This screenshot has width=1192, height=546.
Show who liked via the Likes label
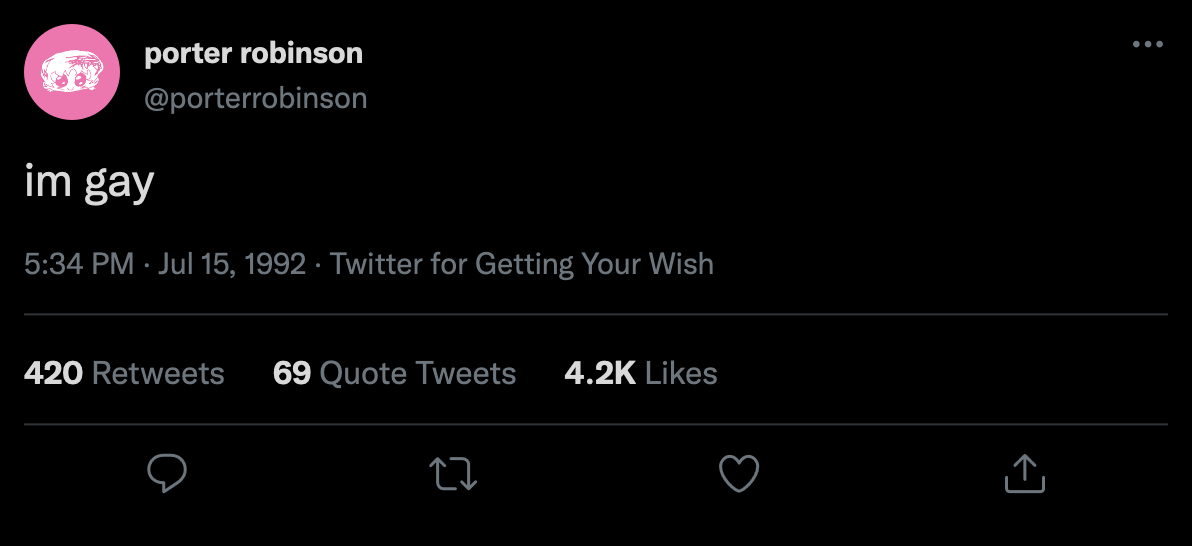click(681, 373)
